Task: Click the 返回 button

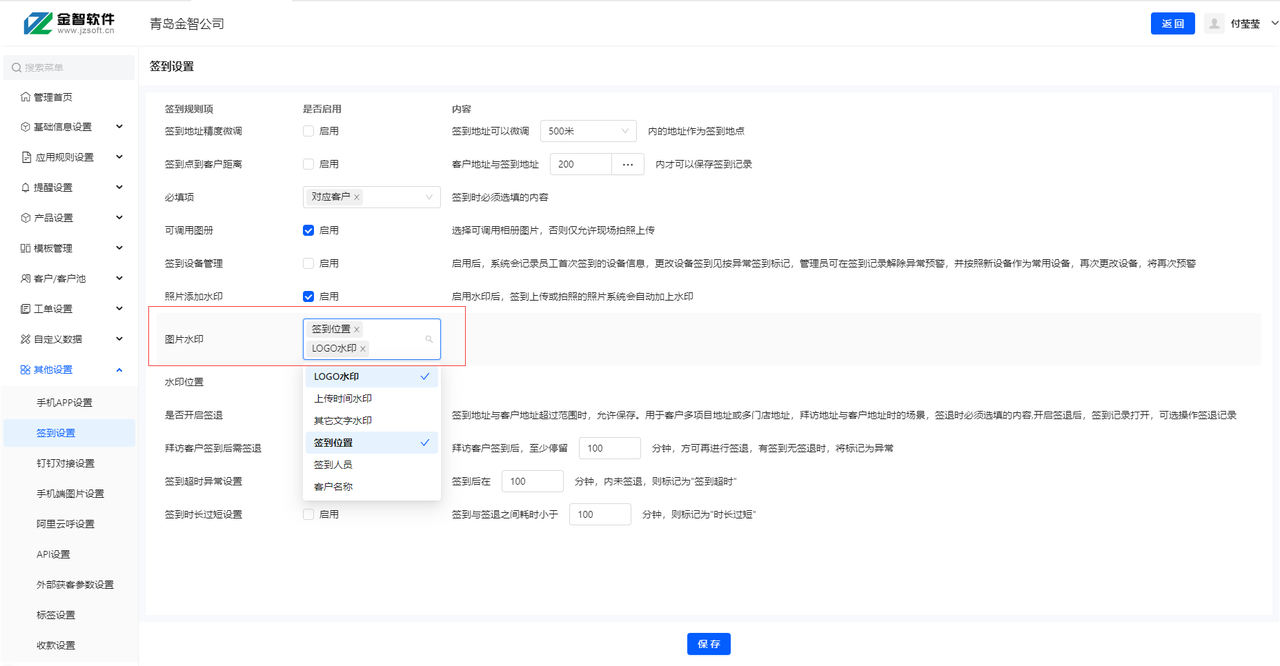Action: point(1173,23)
